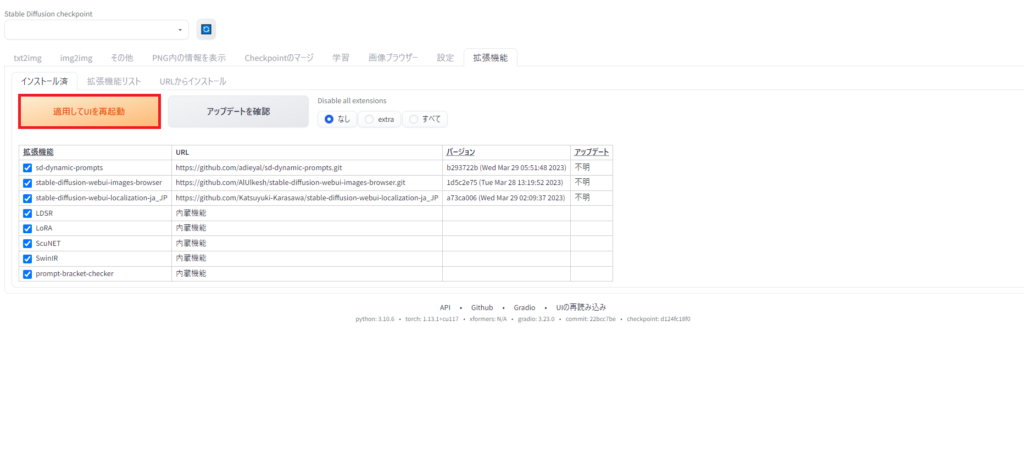
Task: Select the なし radio option
Action: coord(338,120)
